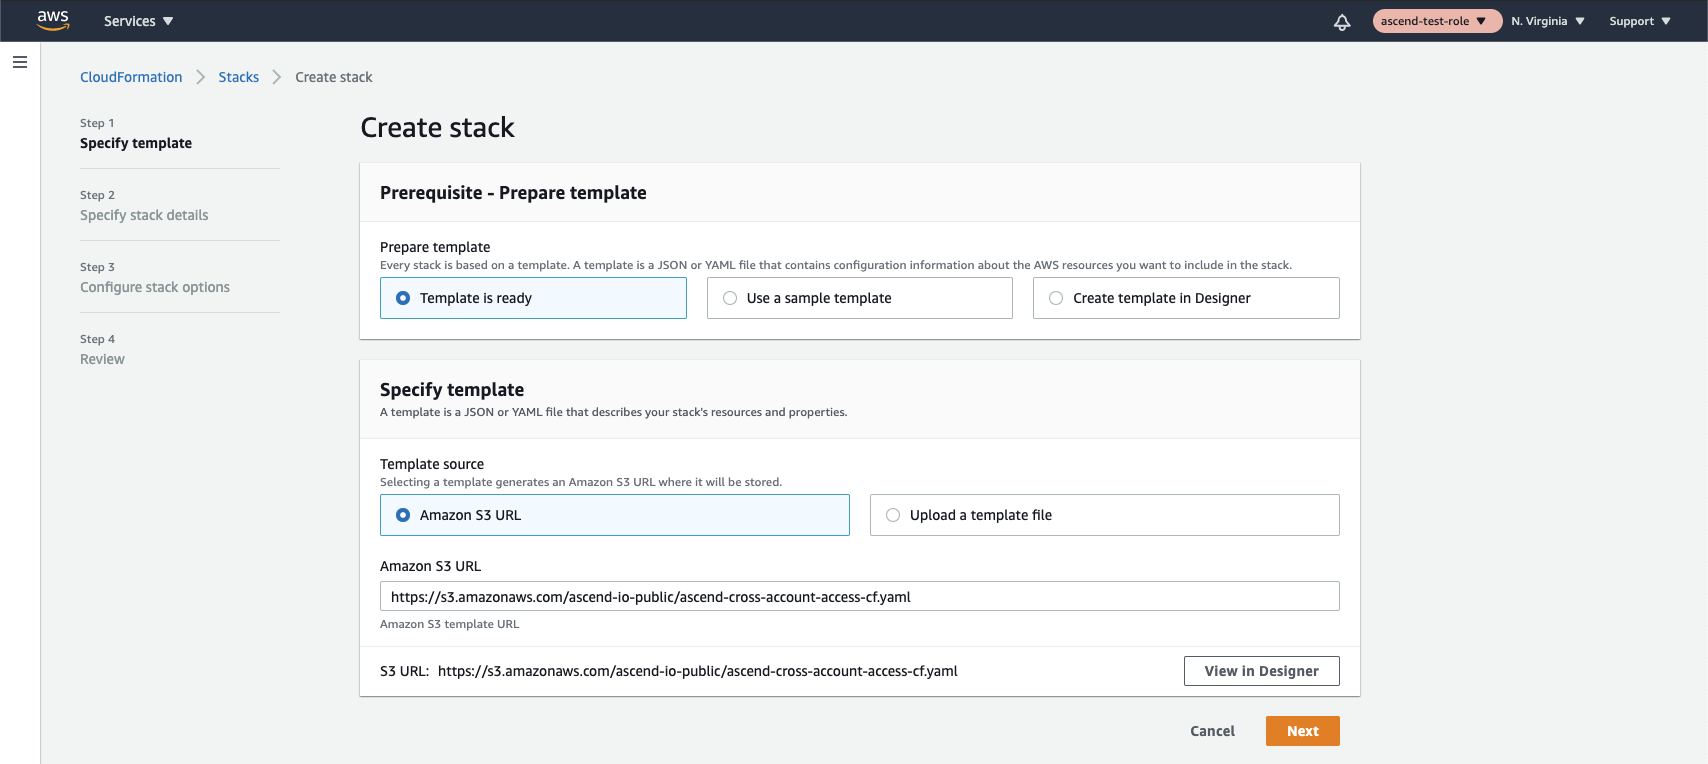Open the notifications bell icon
Image resolution: width=1708 pixels, height=764 pixels.
1342,21
